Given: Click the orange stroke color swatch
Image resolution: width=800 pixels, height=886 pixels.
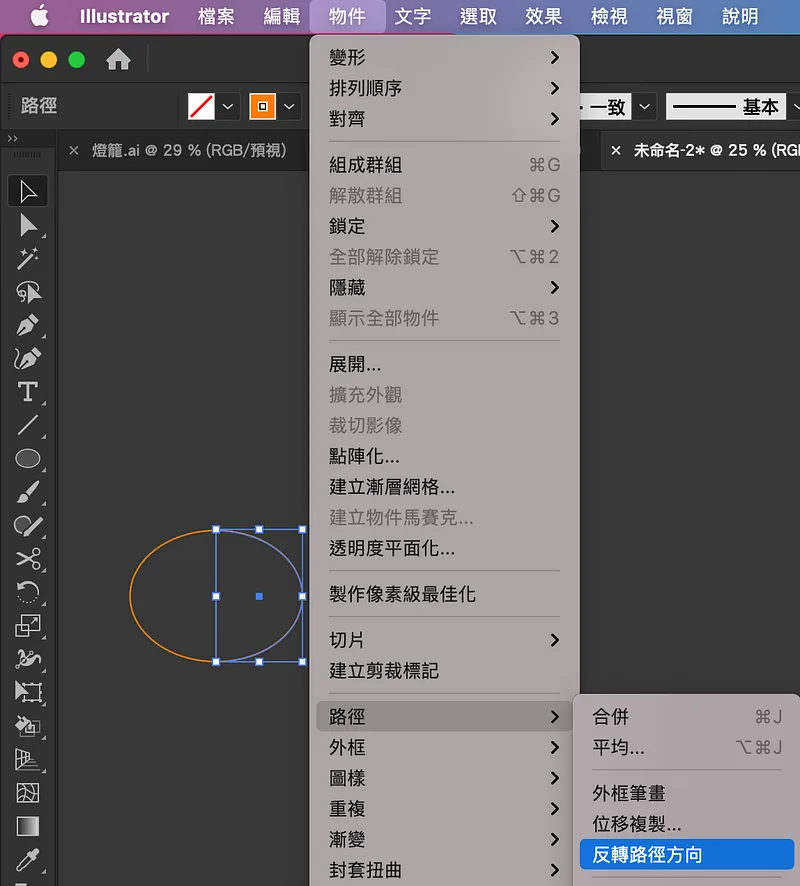Looking at the screenshot, I should [x=263, y=106].
